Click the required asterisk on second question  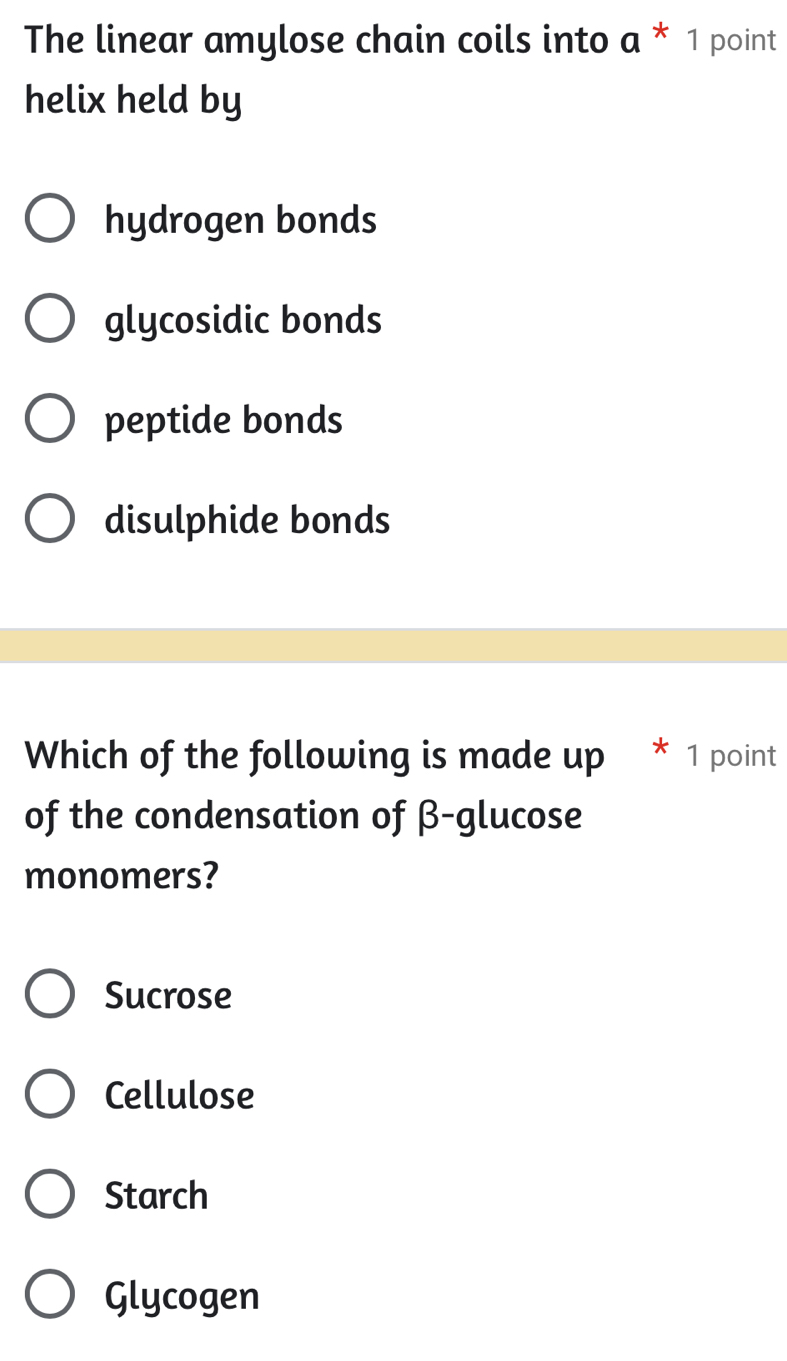tap(660, 755)
